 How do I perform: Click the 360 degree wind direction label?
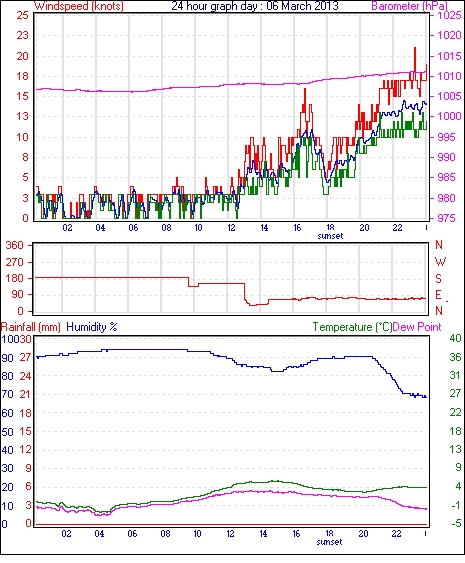14,246
